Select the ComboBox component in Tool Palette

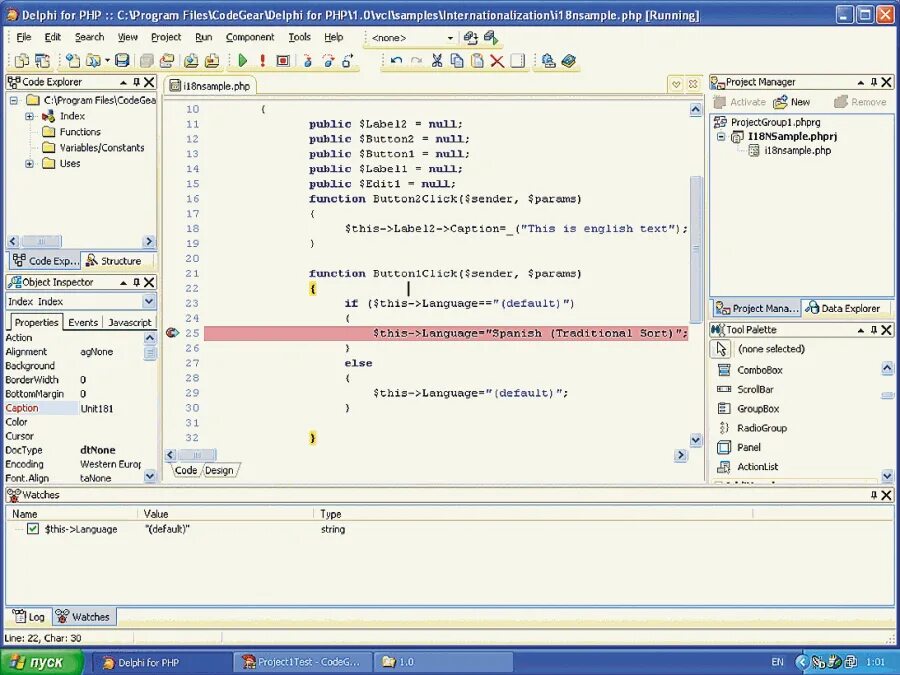759,370
